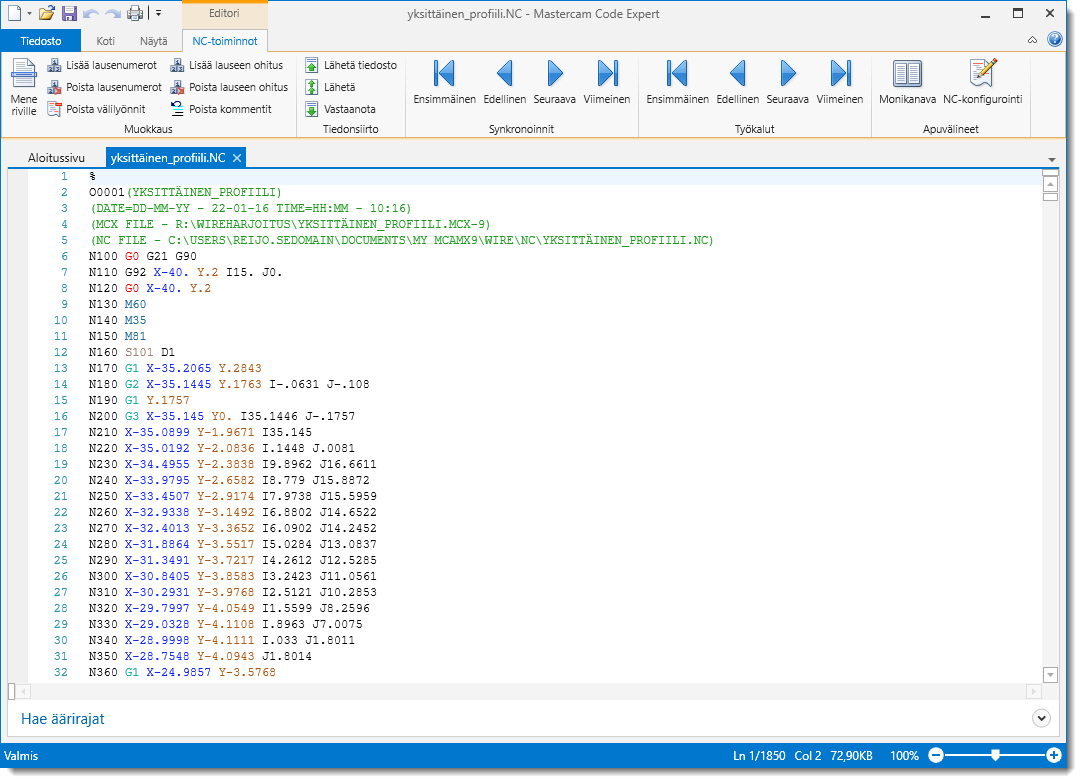Screen dimensions: 1082x783
Task: Open NC-konfigurointi settings
Action: [x=983, y=82]
